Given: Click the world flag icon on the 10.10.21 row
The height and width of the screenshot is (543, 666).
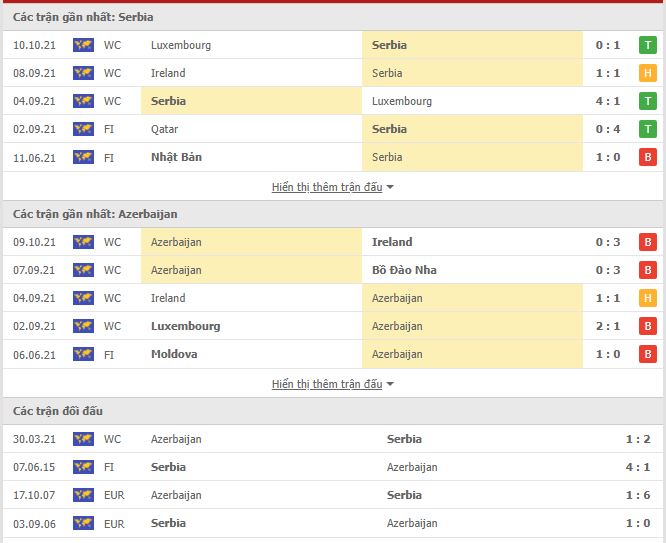Looking at the screenshot, I should (83, 45).
